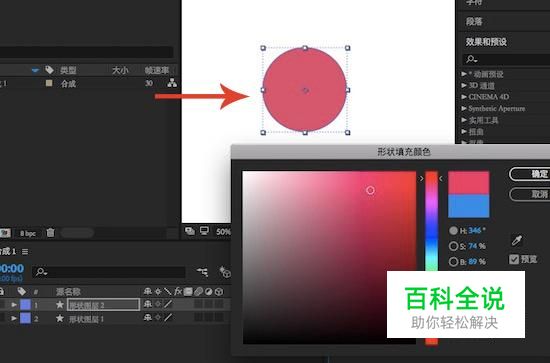
Task: Expand the 3D 通道 effects category
Action: tap(464, 85)
